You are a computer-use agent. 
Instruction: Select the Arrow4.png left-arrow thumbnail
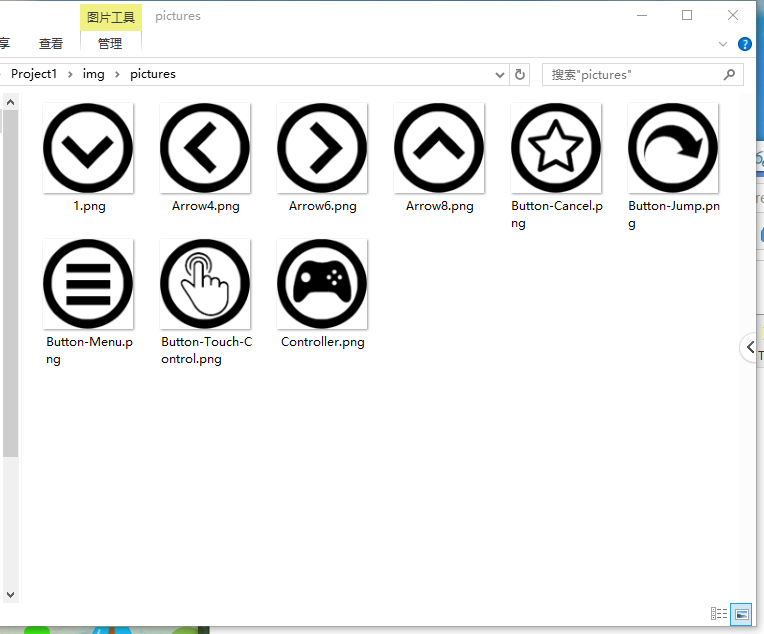coord(205,148)
